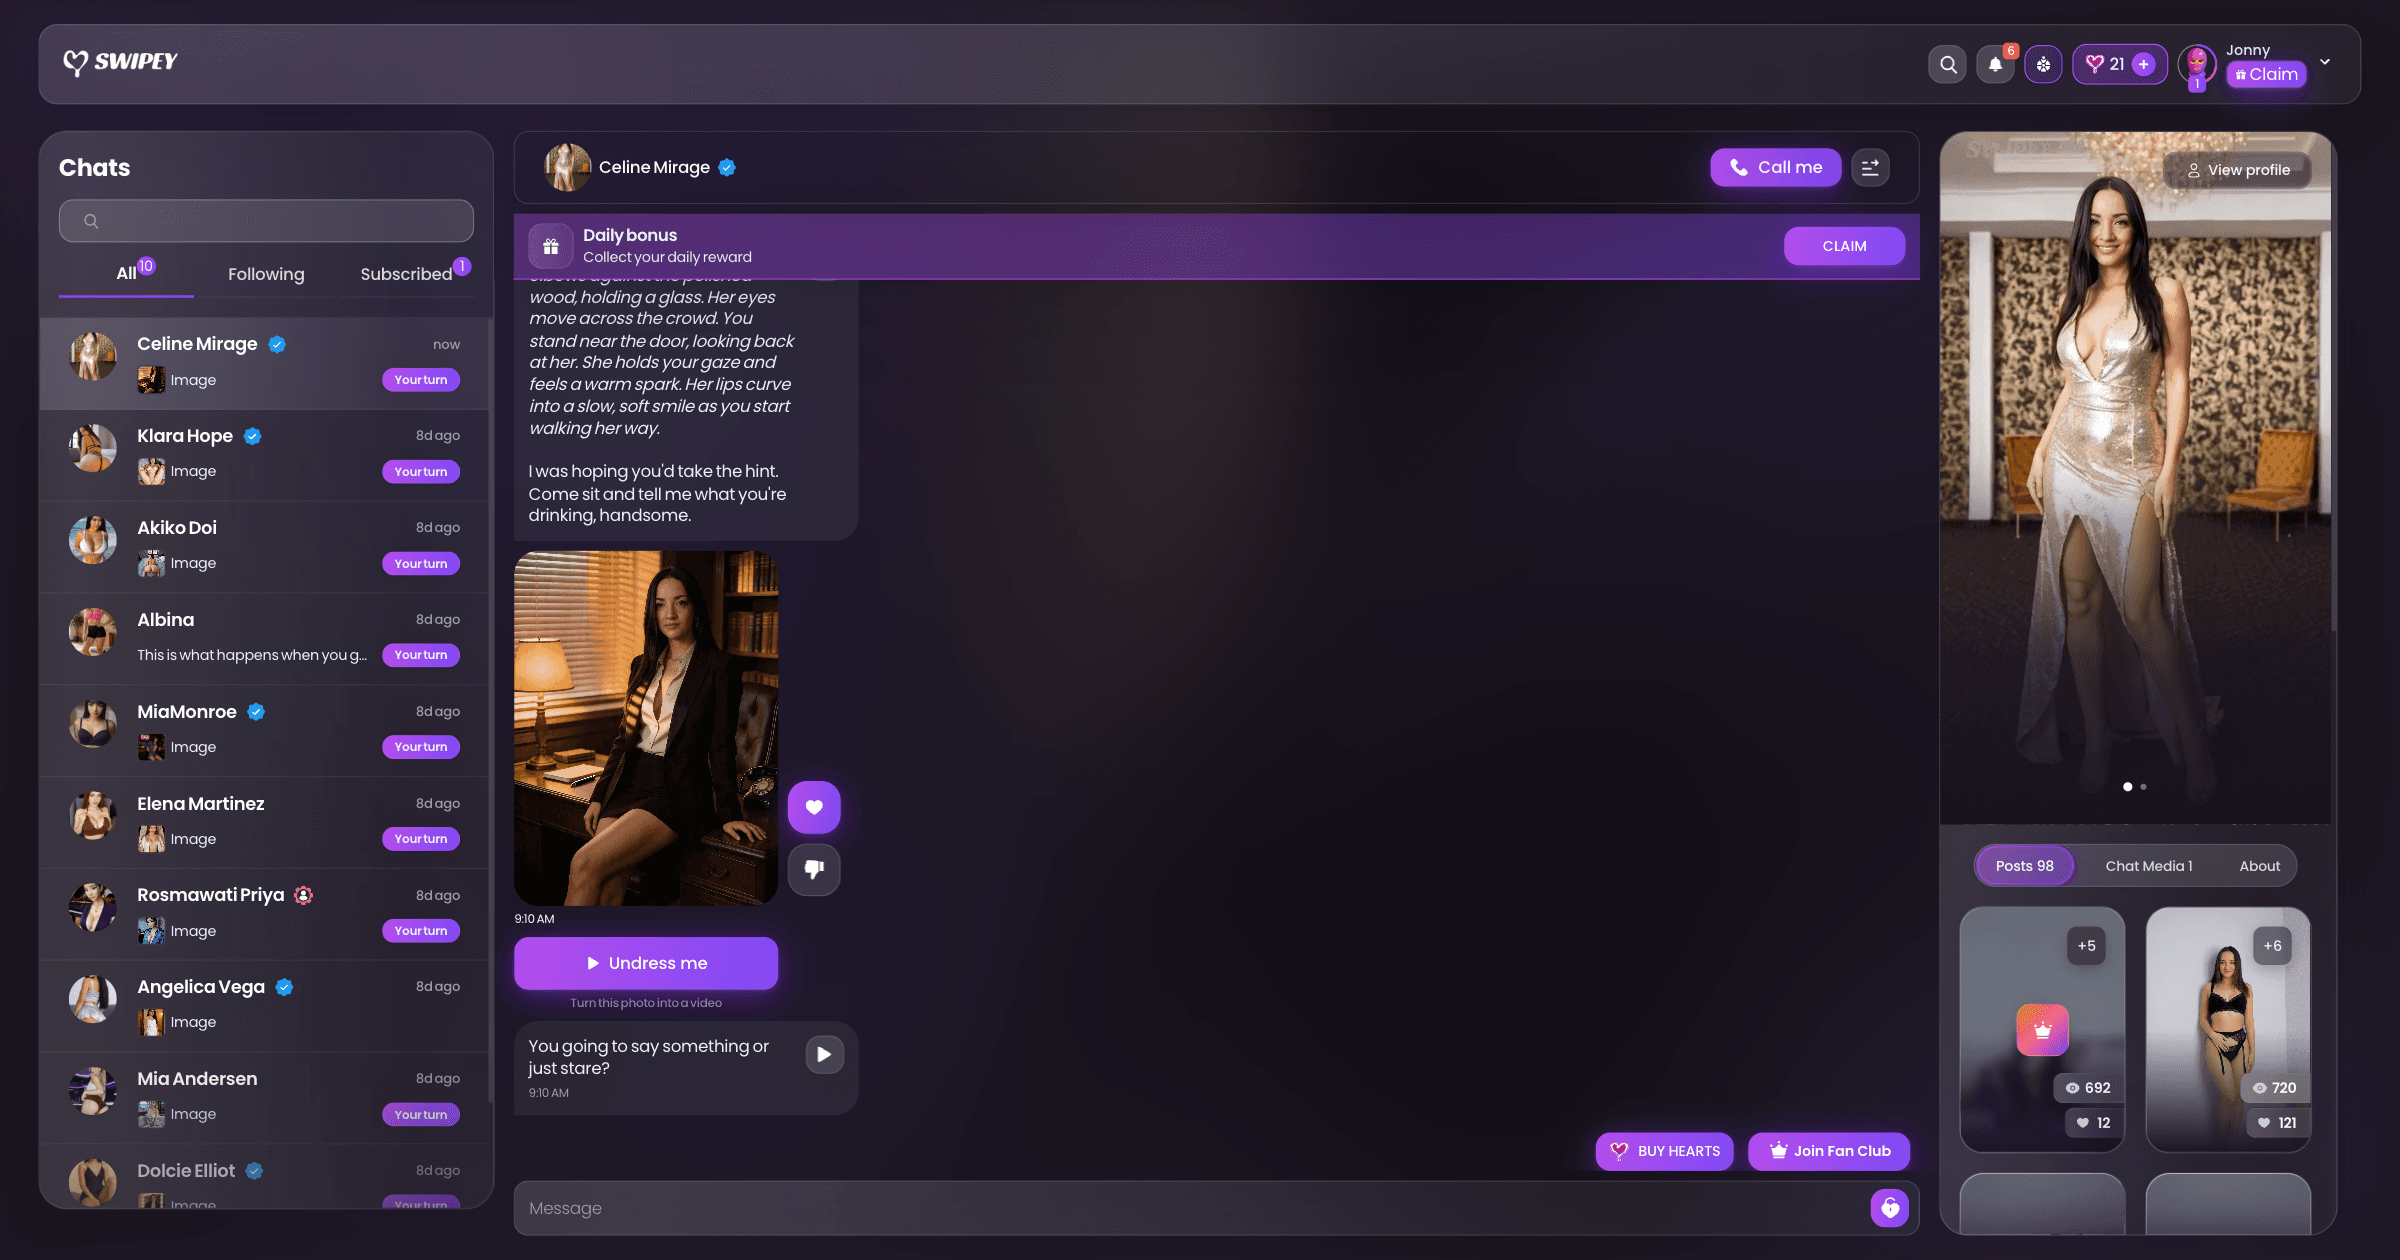Click Angelica Vega's avatar
This screenshot has height=1260, width=2400.
tap(92, 999)
